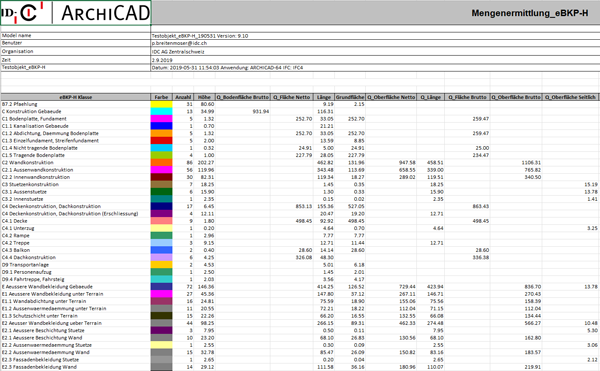Image resolution: width=600 pixels, height=371 pixels.
Task: Select the 931.94 Bodenfläche Brutto value
Action: pyautogui.click(x=261, y=111)
